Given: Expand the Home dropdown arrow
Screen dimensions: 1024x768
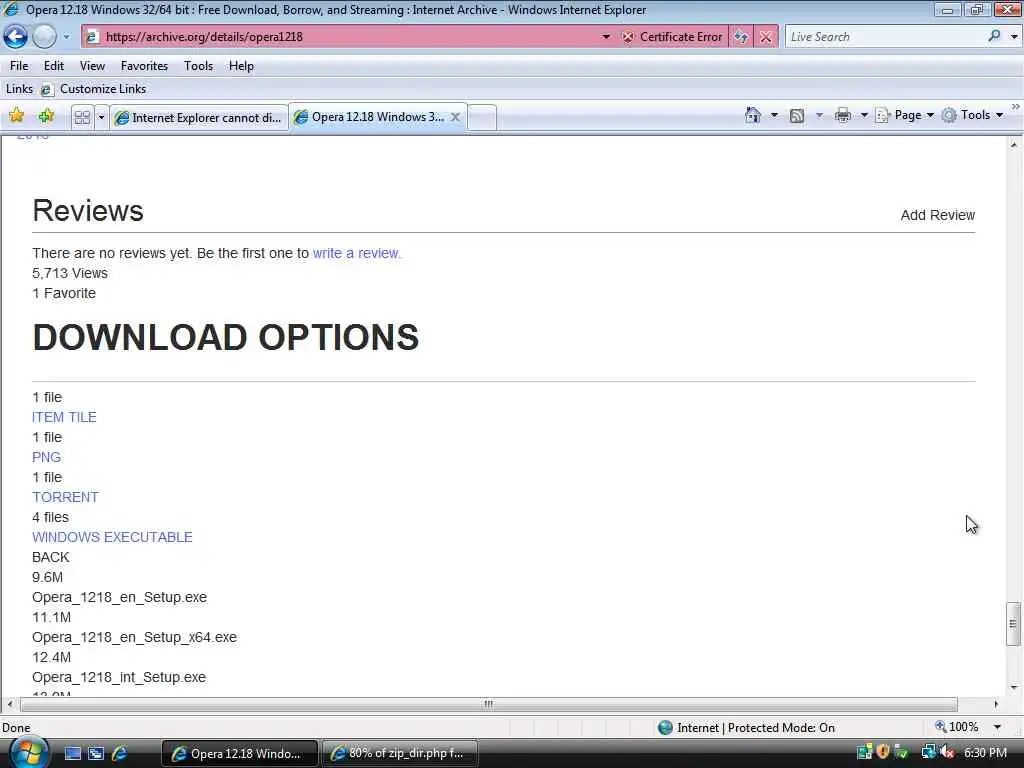Looking at the screenshot, I should tap(775, 116).
